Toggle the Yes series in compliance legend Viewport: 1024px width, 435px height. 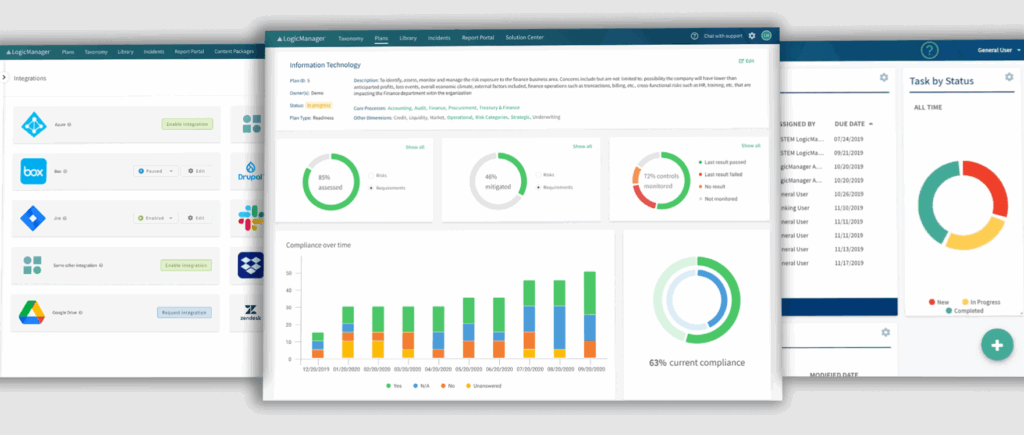tap(394, 386)
